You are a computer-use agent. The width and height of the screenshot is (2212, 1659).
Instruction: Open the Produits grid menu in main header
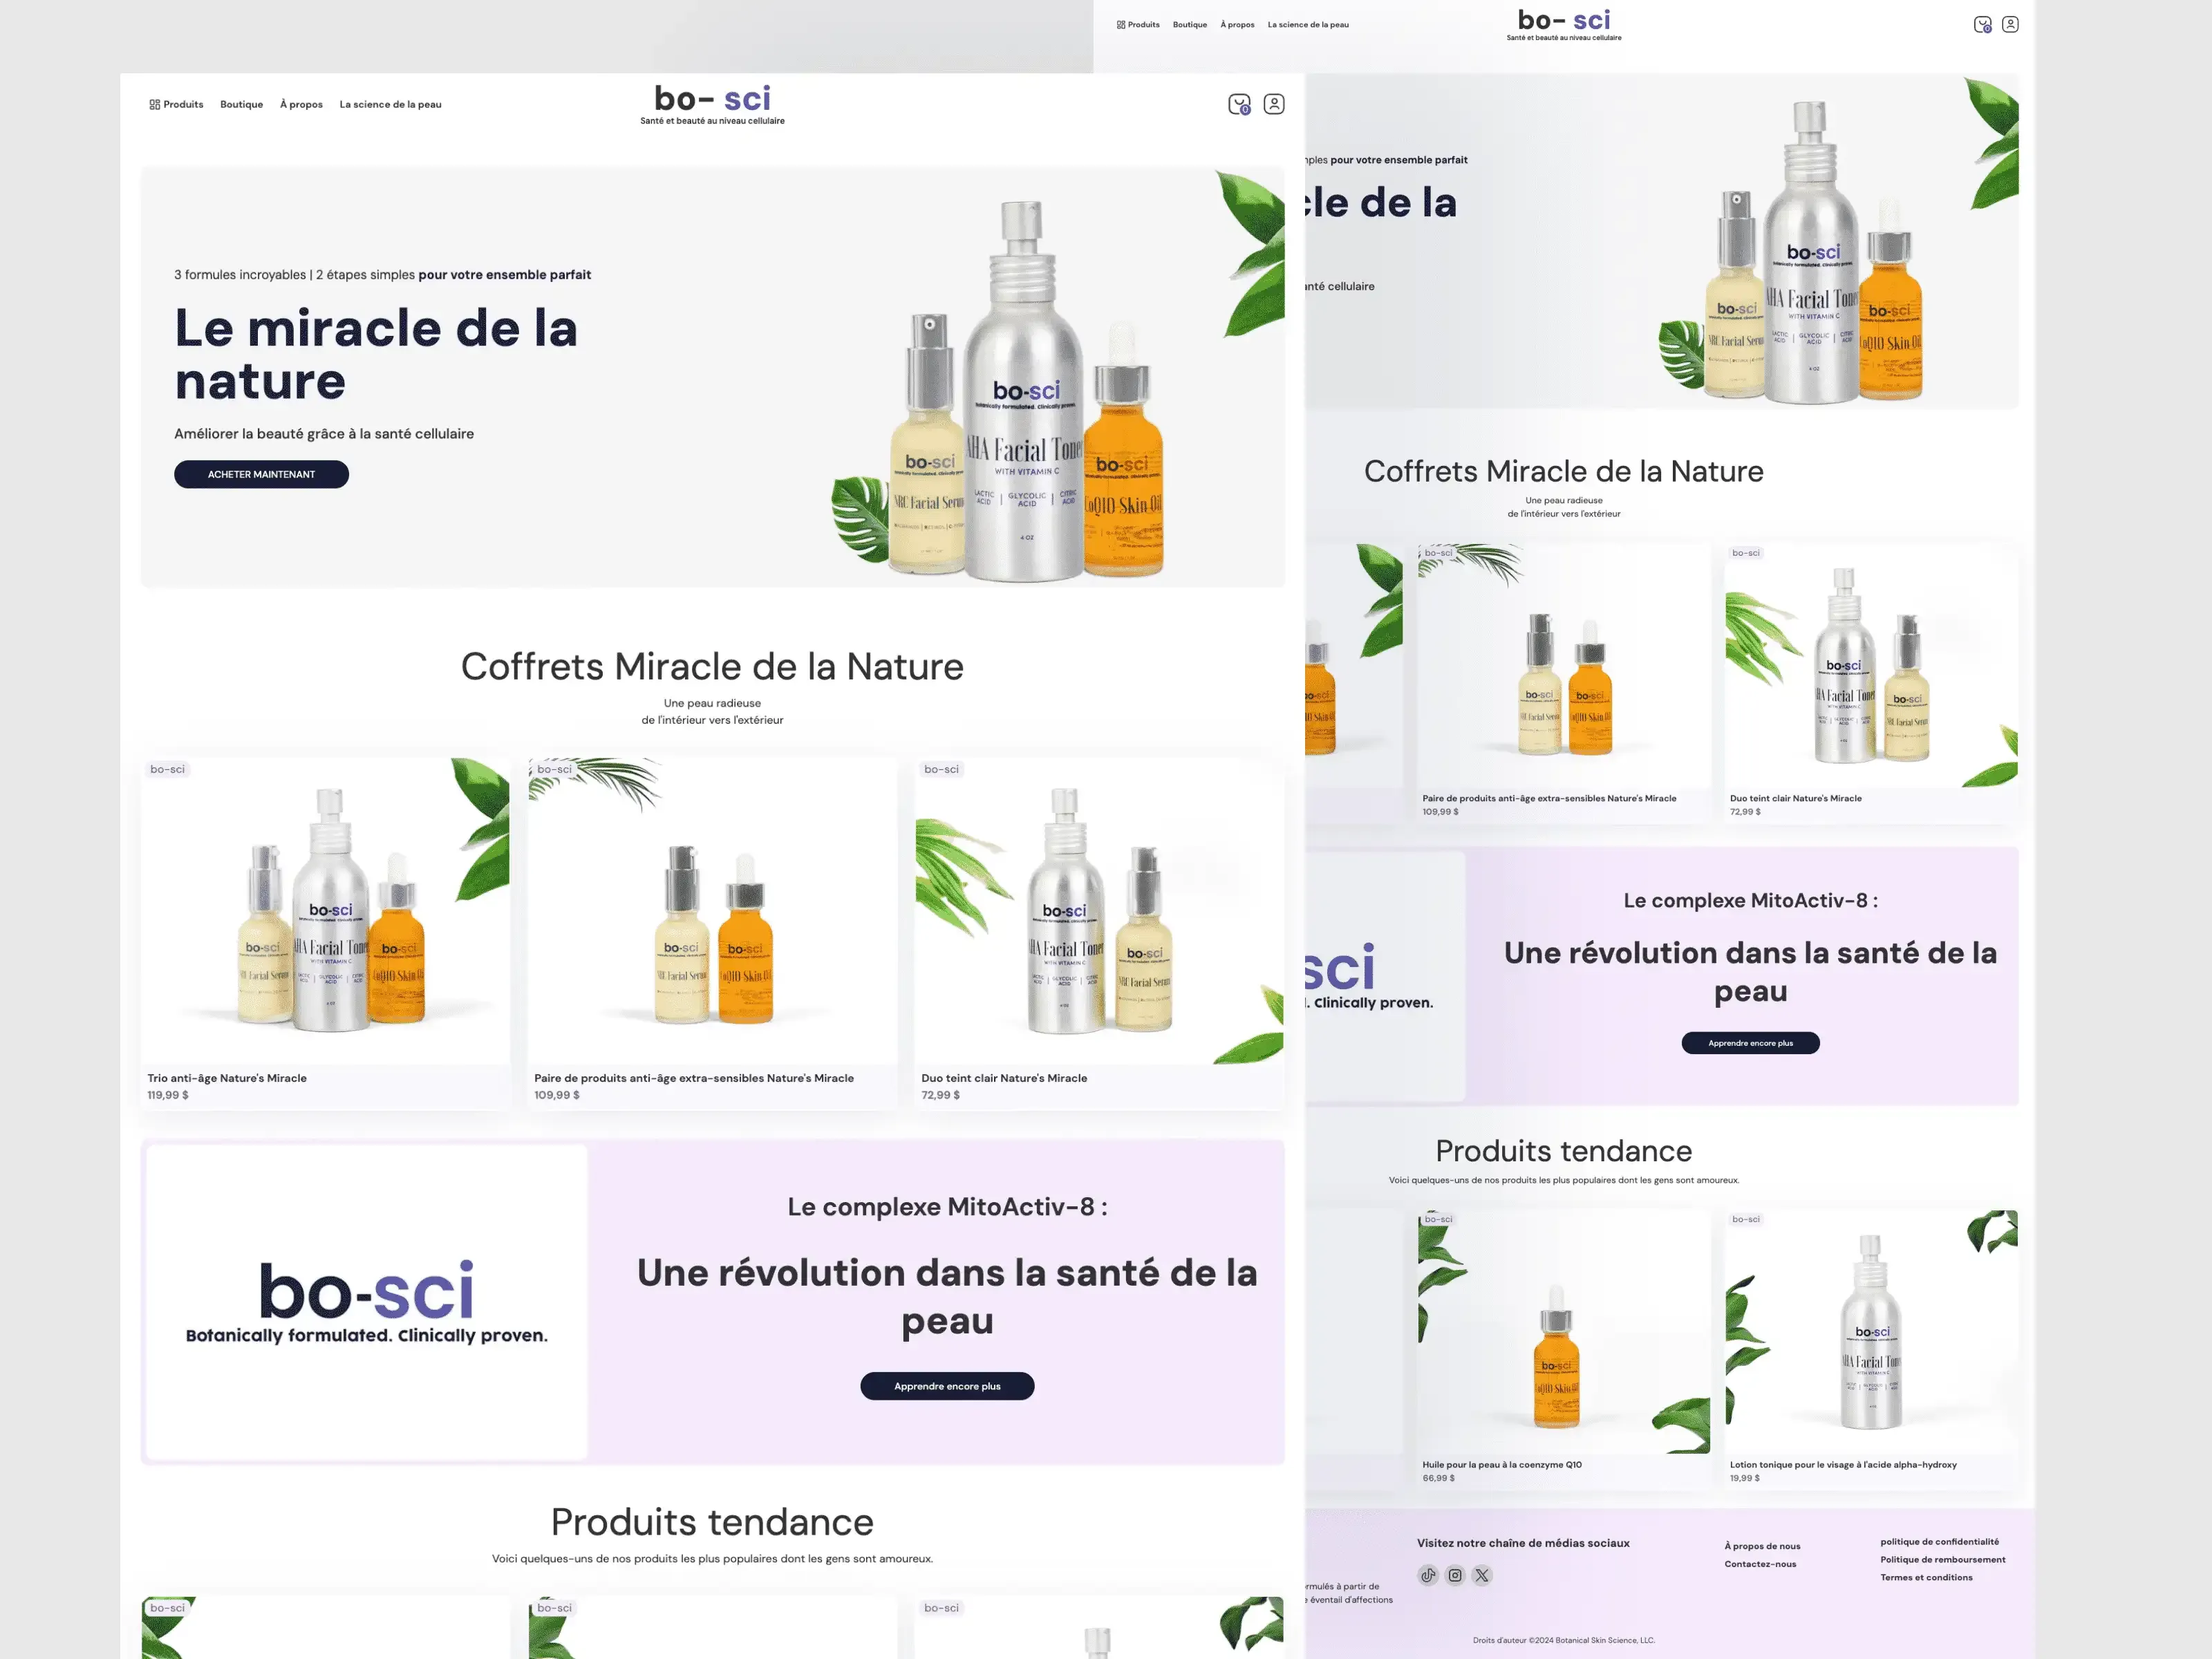pos(176,104)
